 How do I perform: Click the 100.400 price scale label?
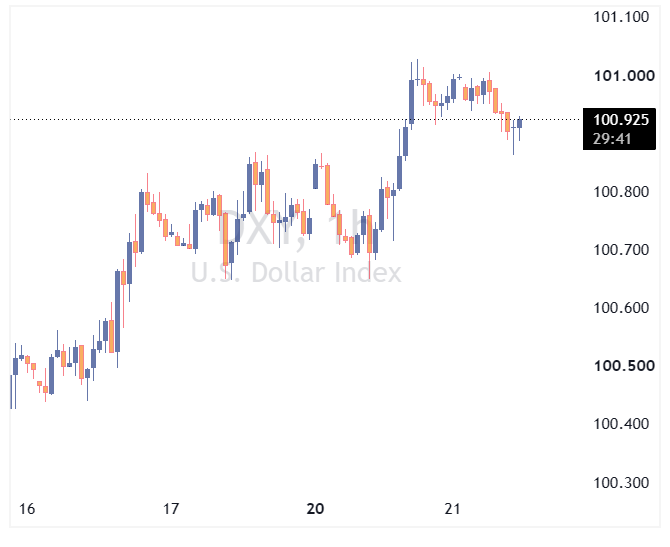621,424
